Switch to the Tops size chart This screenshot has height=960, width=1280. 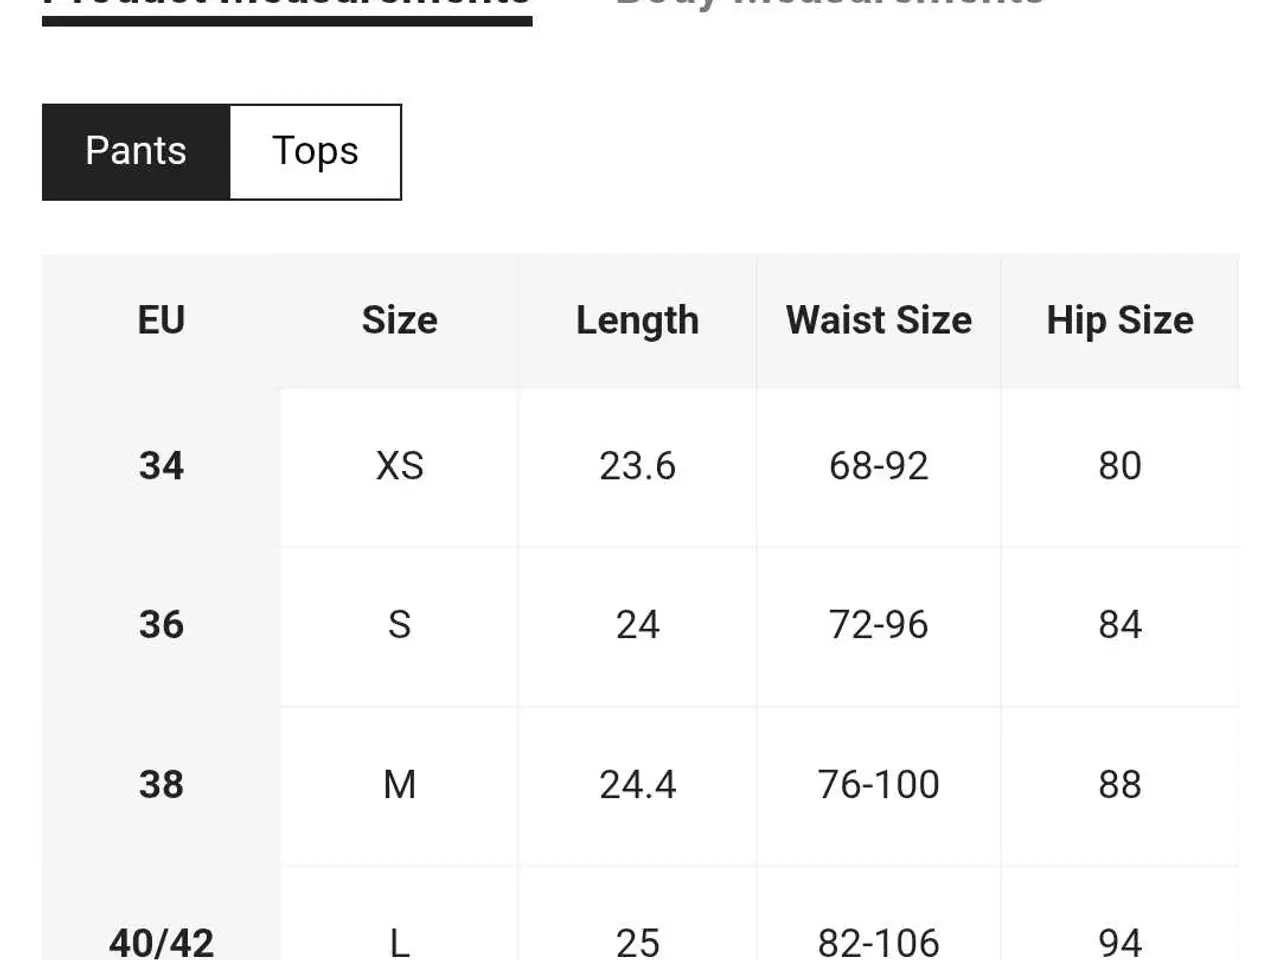(x=315, y=152)
